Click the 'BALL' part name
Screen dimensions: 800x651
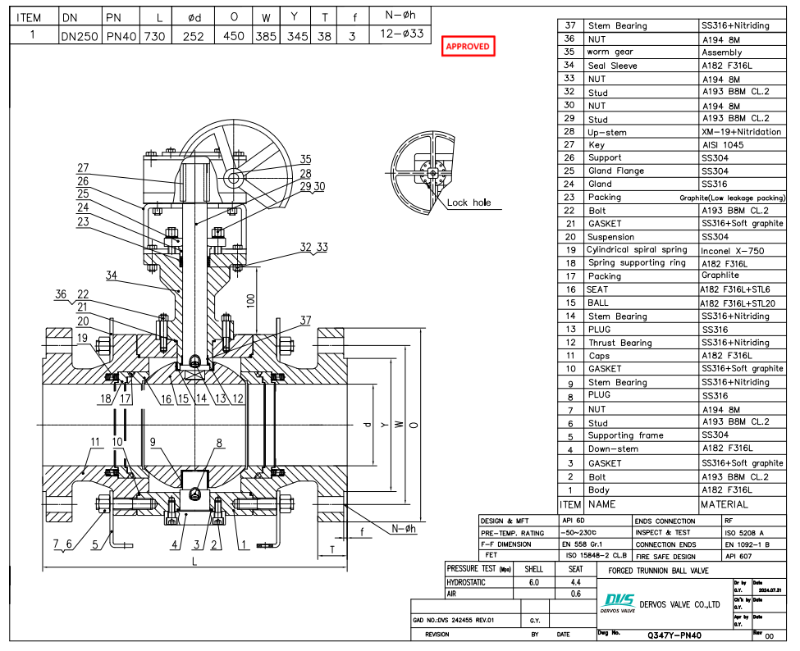point(597,303)
